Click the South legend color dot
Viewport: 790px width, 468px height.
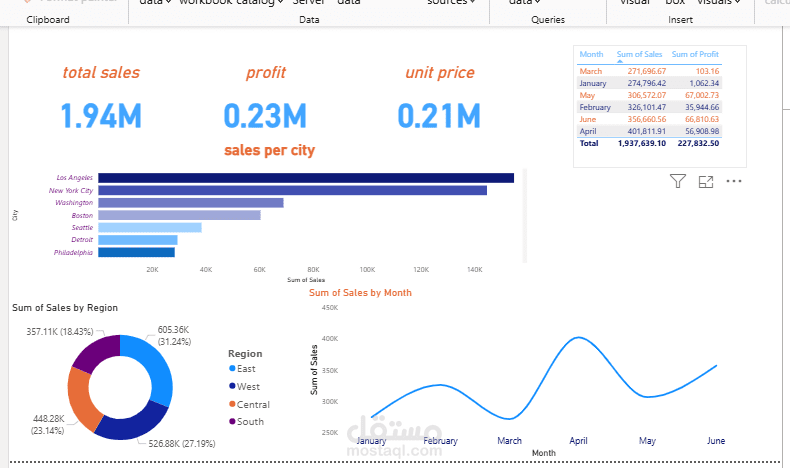tap(232, 421)
